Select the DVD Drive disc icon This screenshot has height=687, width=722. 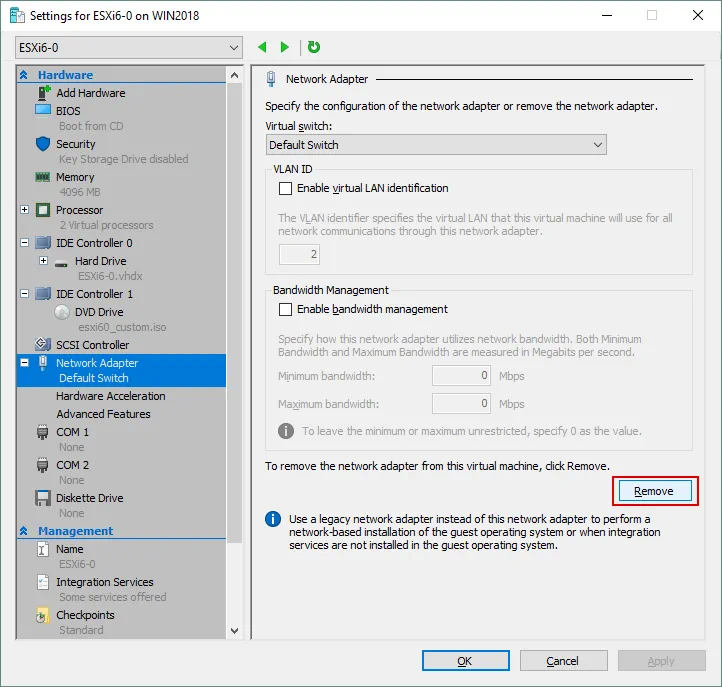tap(62, 312)
